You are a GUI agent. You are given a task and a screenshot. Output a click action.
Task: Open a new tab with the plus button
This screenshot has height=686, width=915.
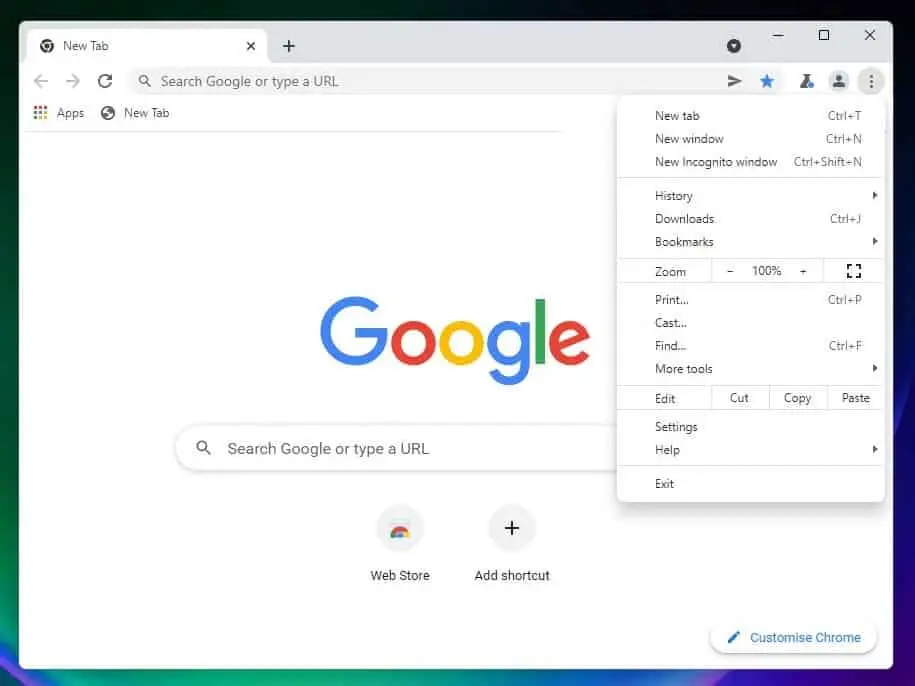(x=289, y=46)
